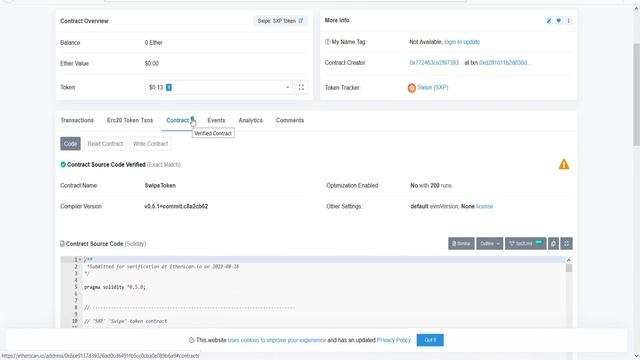Screen dimensions: 640x360
Task: Open the Analytics tab
Action: click(251, 120)
